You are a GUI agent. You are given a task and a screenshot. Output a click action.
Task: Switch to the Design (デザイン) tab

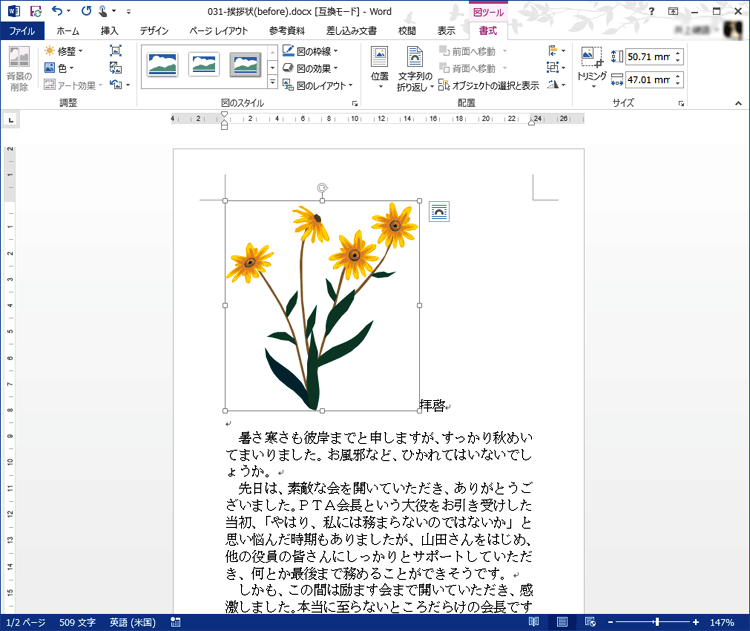pos(154,31)
